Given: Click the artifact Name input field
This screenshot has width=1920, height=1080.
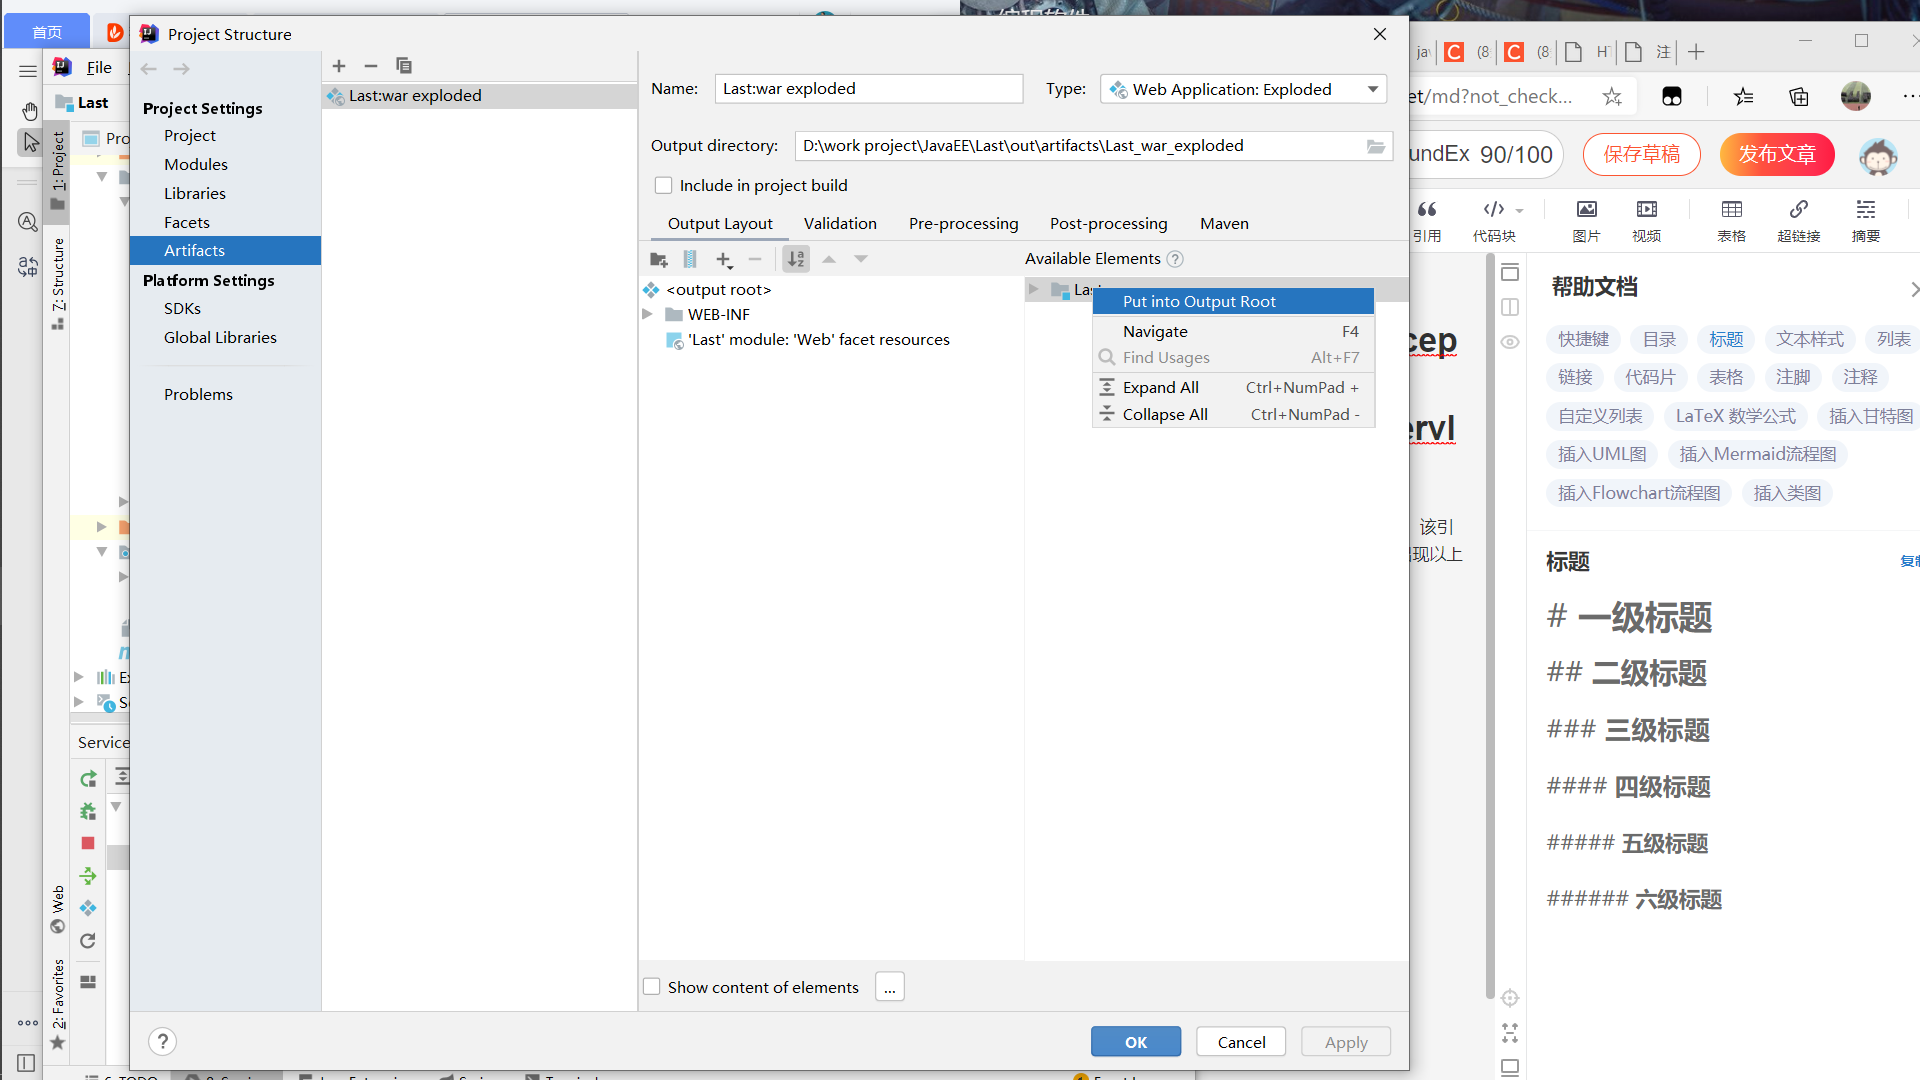Looking at the screenshot, I should pos(868,89).
